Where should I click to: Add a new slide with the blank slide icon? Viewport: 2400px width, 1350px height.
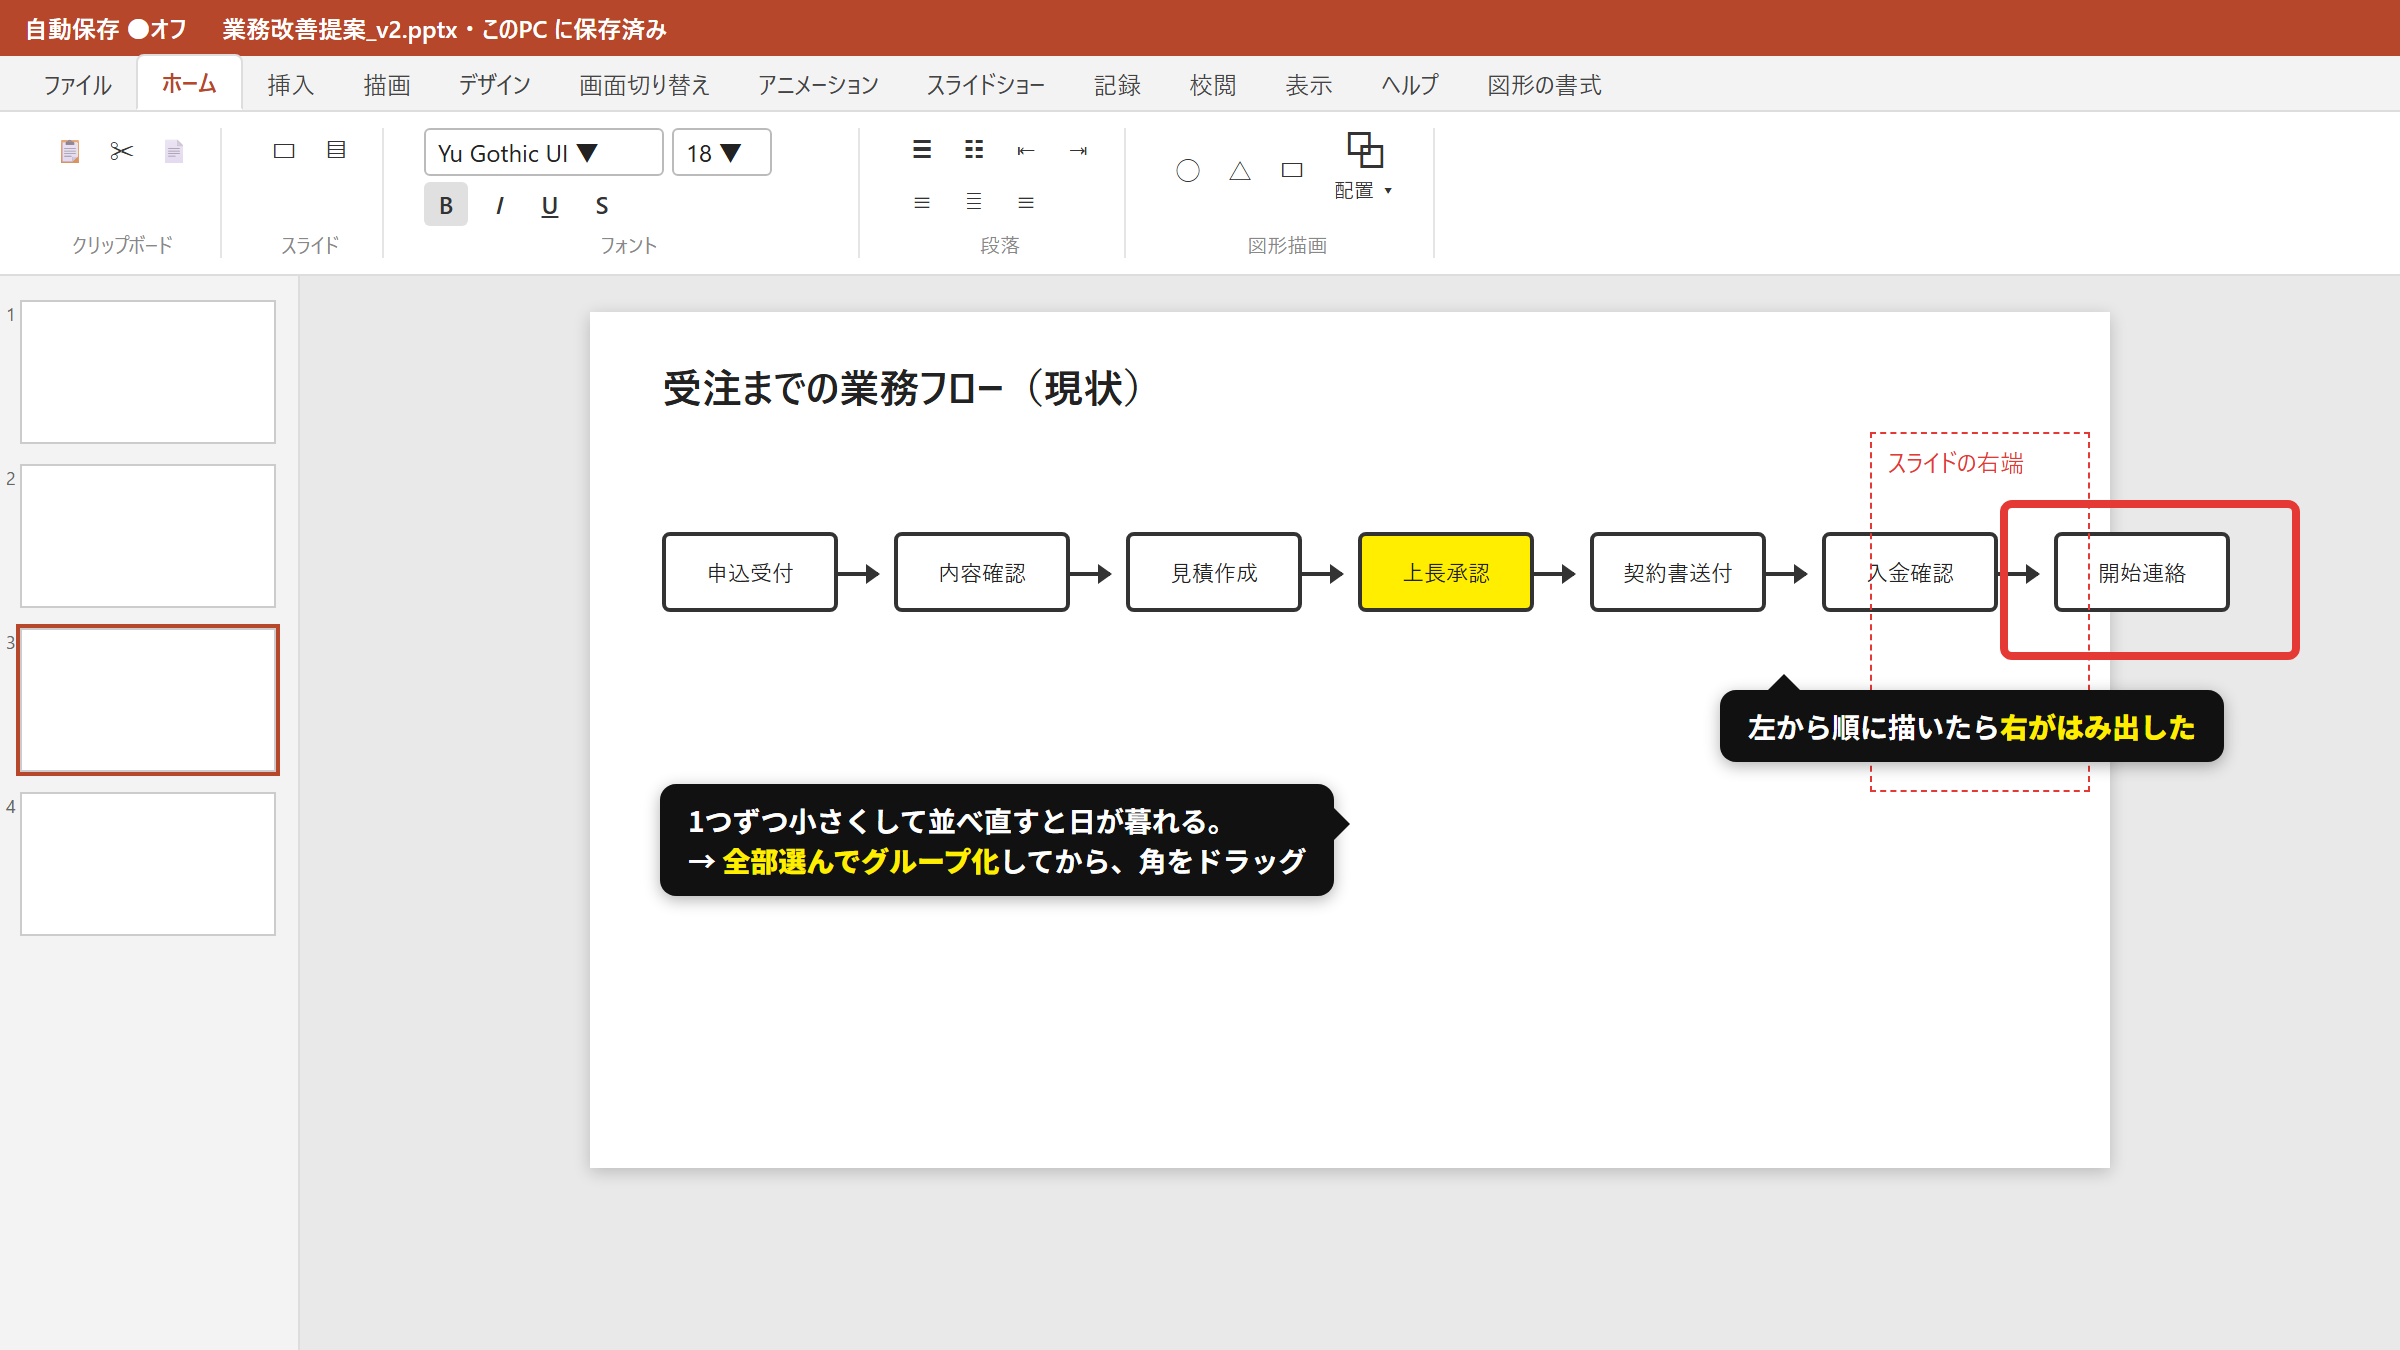(x=284, y=151)
